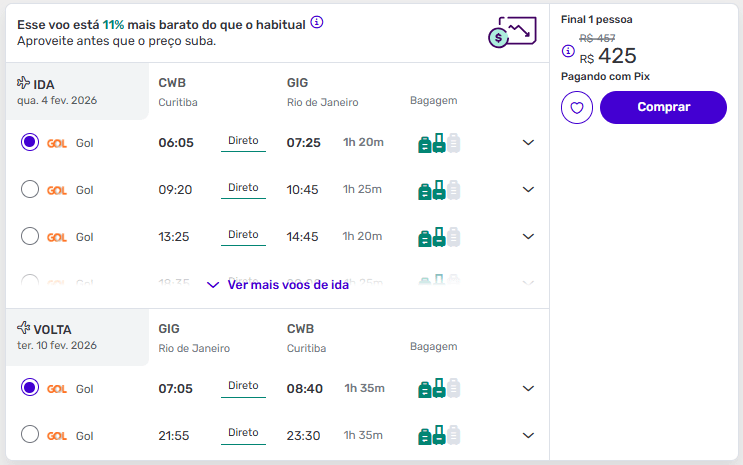Click the Direto label on 09:20 flight

pyautogui.click(x=243, y=188)
